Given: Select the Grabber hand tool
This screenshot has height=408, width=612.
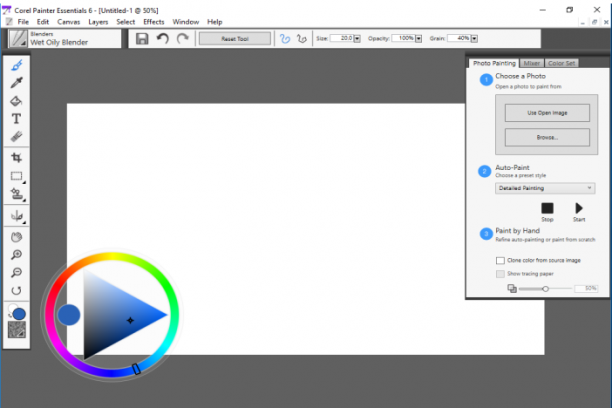Looking at the screenshot, I should pyautogui.click(x=16, y=237).
